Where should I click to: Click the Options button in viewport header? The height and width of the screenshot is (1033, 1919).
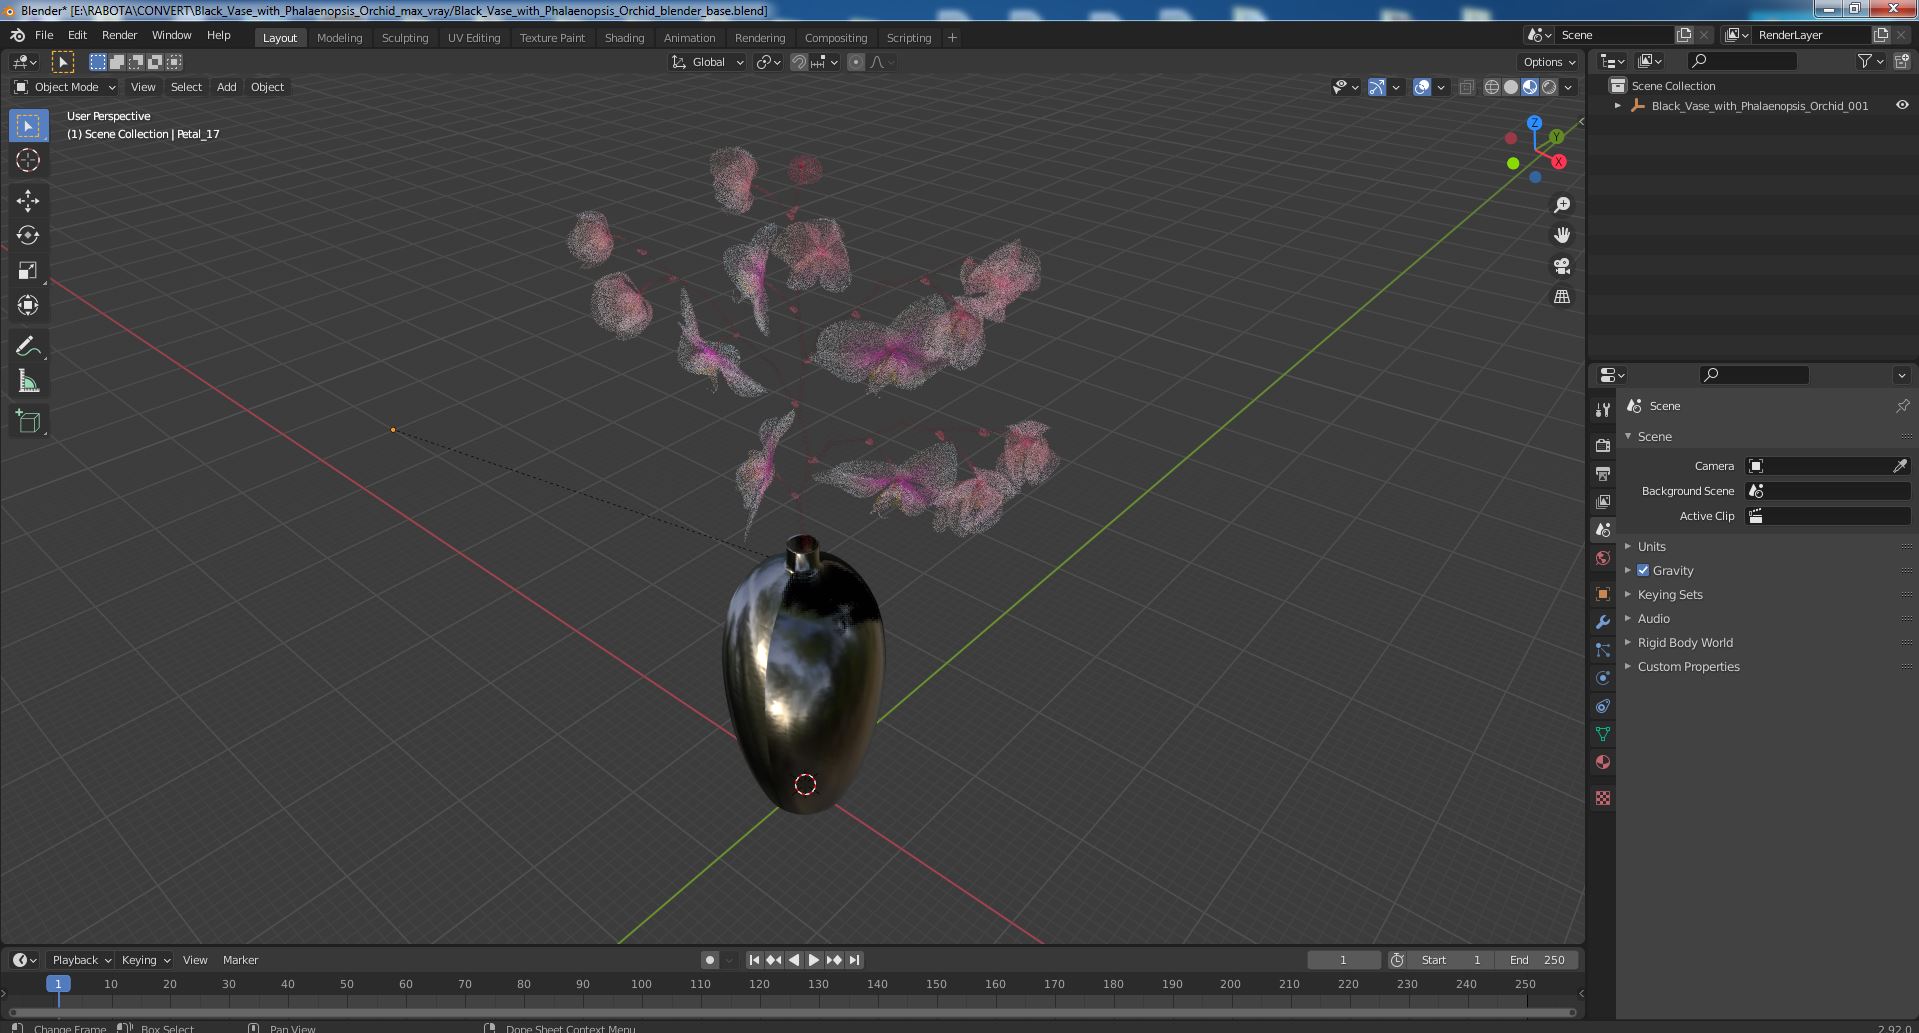pos(1549,62)
